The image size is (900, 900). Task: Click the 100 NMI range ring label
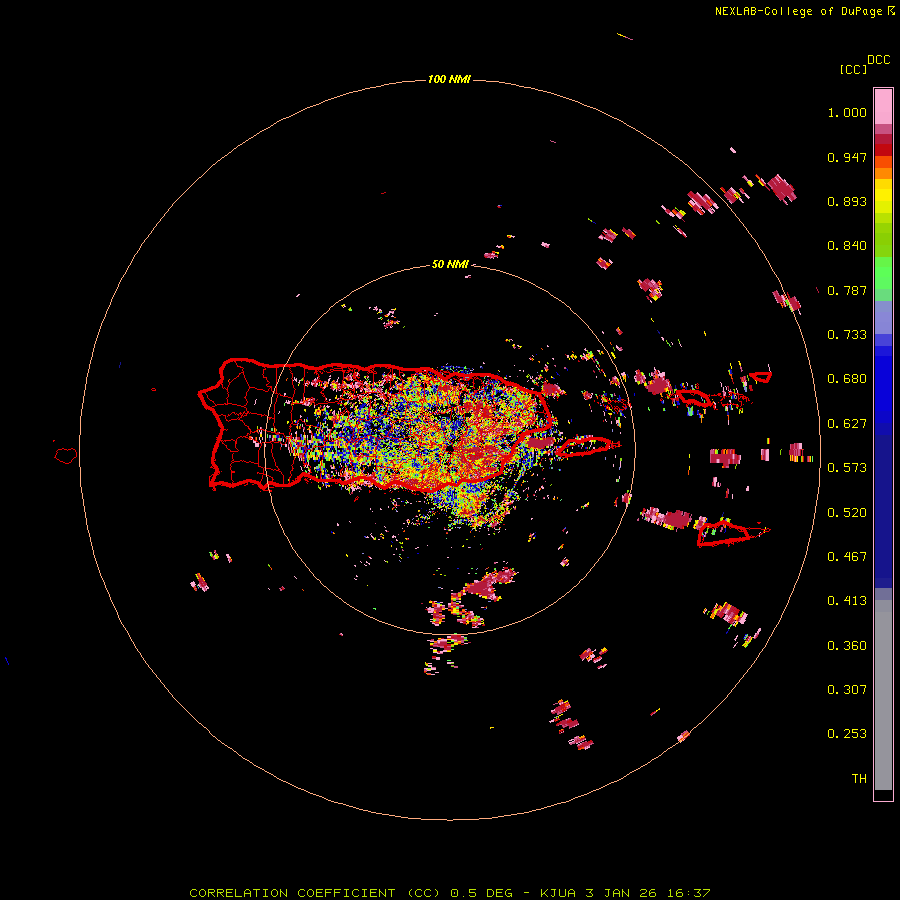click(x=449, y=79)
